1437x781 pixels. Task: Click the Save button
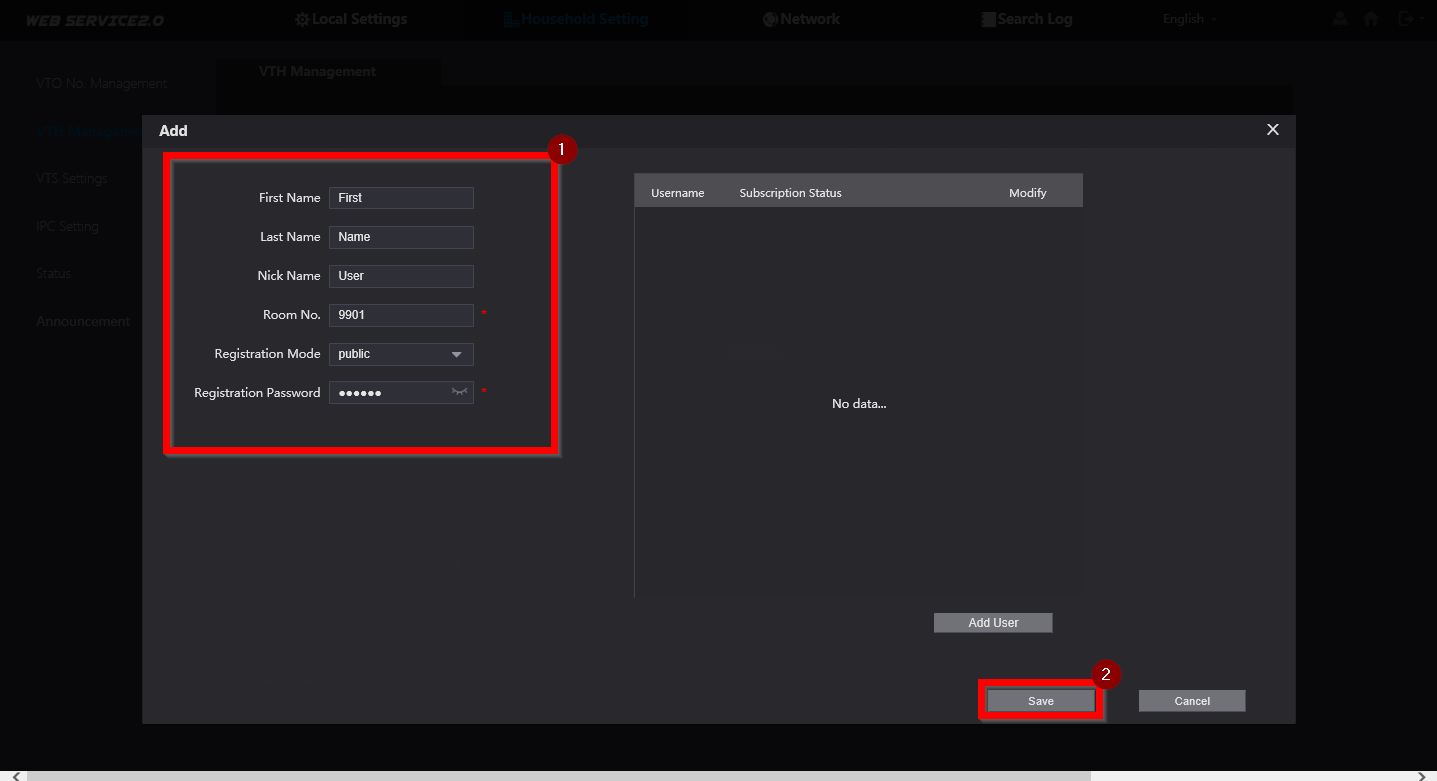point(1041,701)
